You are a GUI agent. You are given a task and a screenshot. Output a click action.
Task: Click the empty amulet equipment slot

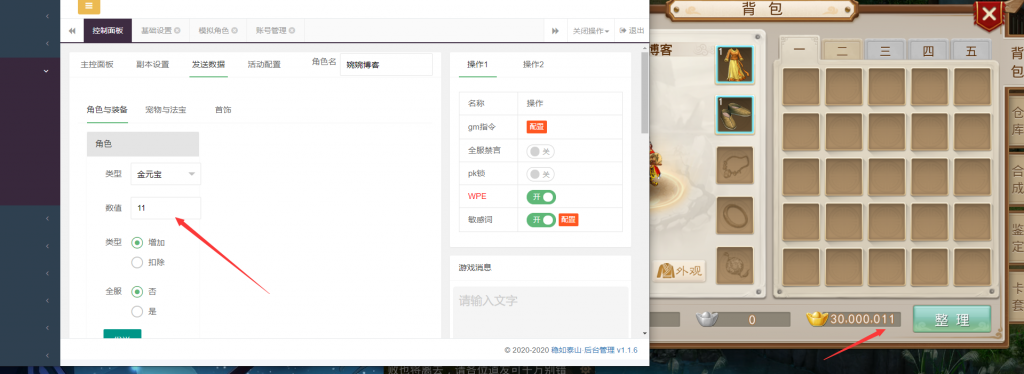coord(735,266)
